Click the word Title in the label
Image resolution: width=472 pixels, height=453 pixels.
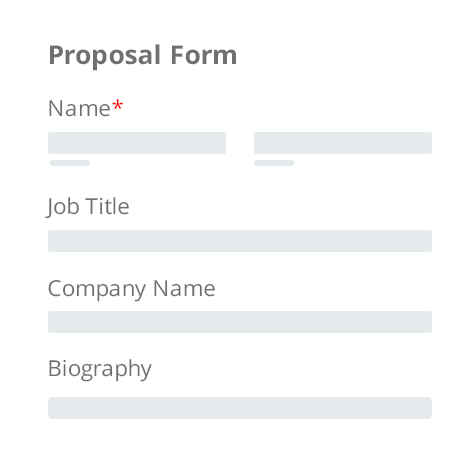click(108, 206)
